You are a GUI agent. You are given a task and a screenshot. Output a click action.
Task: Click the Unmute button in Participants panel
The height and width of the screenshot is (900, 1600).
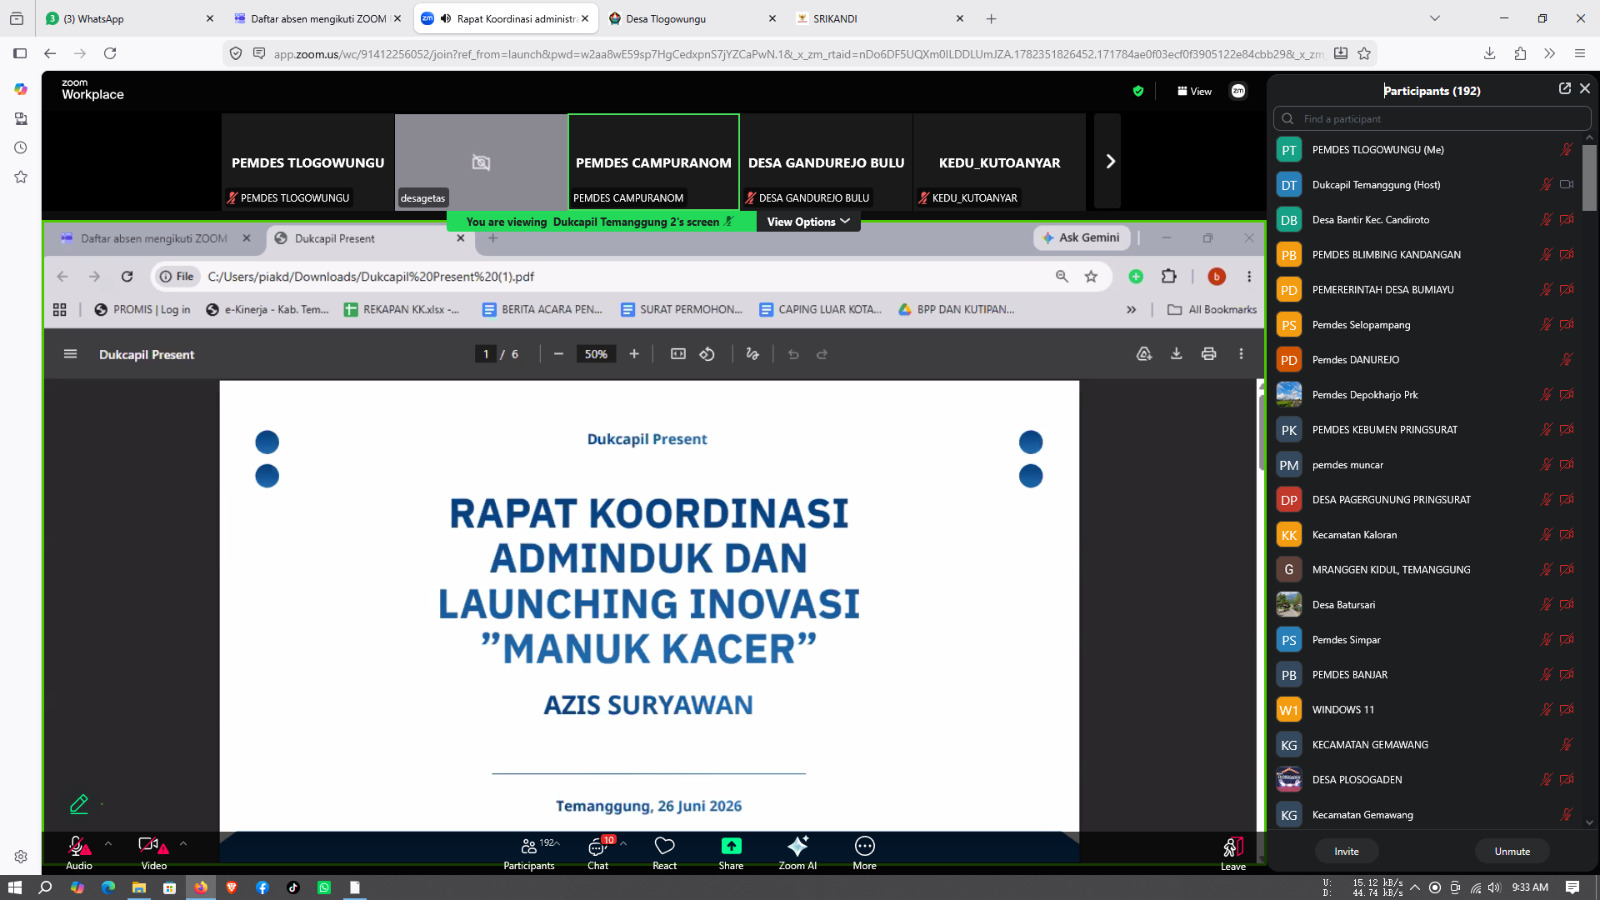(x=1512, y=851)
